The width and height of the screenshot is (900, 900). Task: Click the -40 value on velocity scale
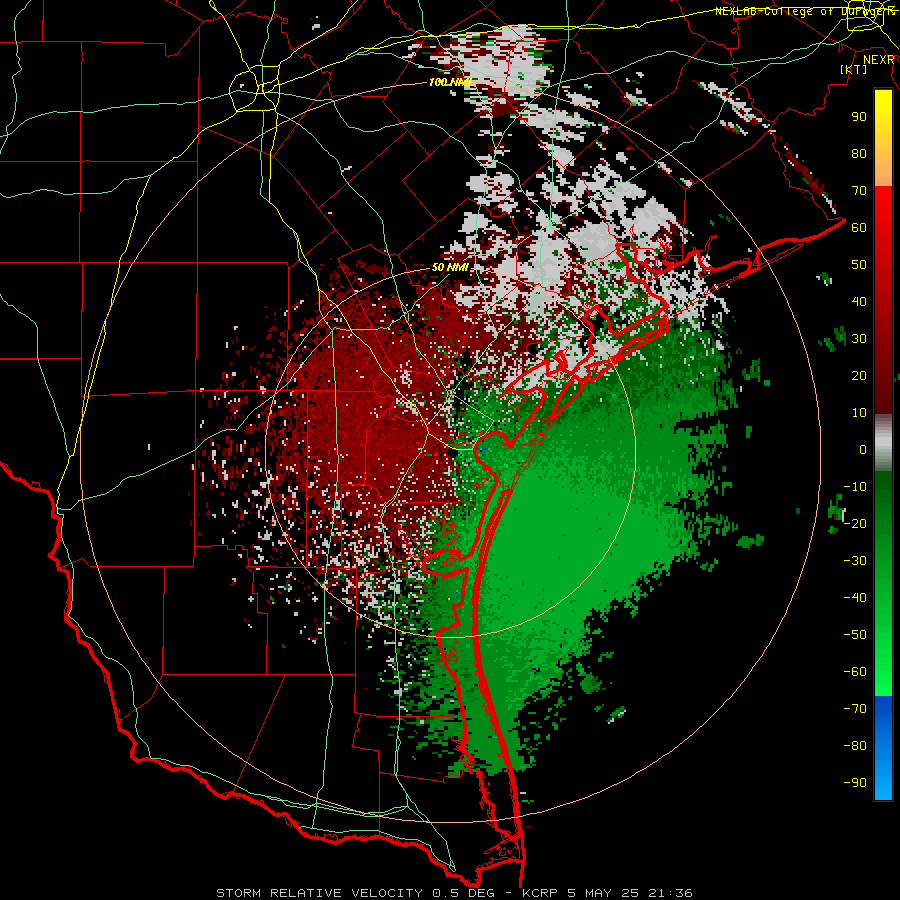[x=855, y=598]
